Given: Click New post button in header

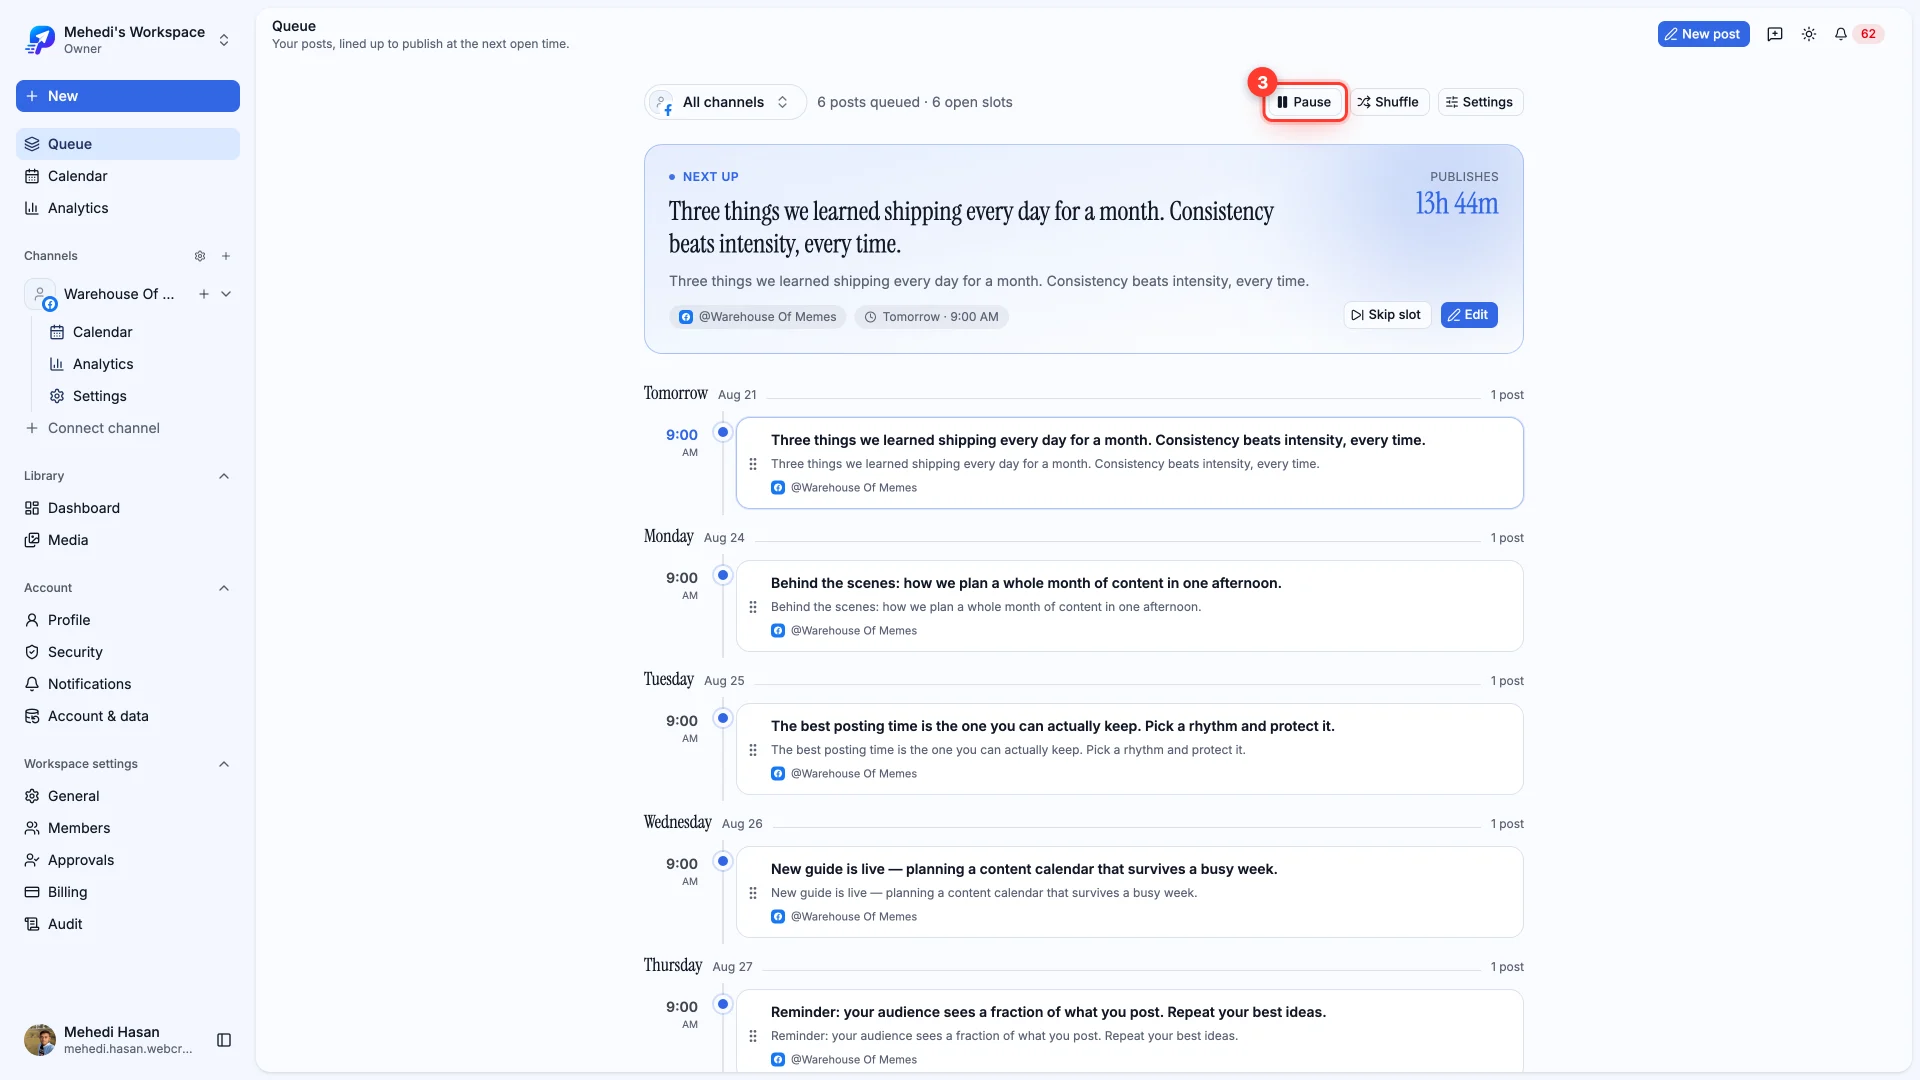Looking at the screenshot, I should (x=1703, y=34).
